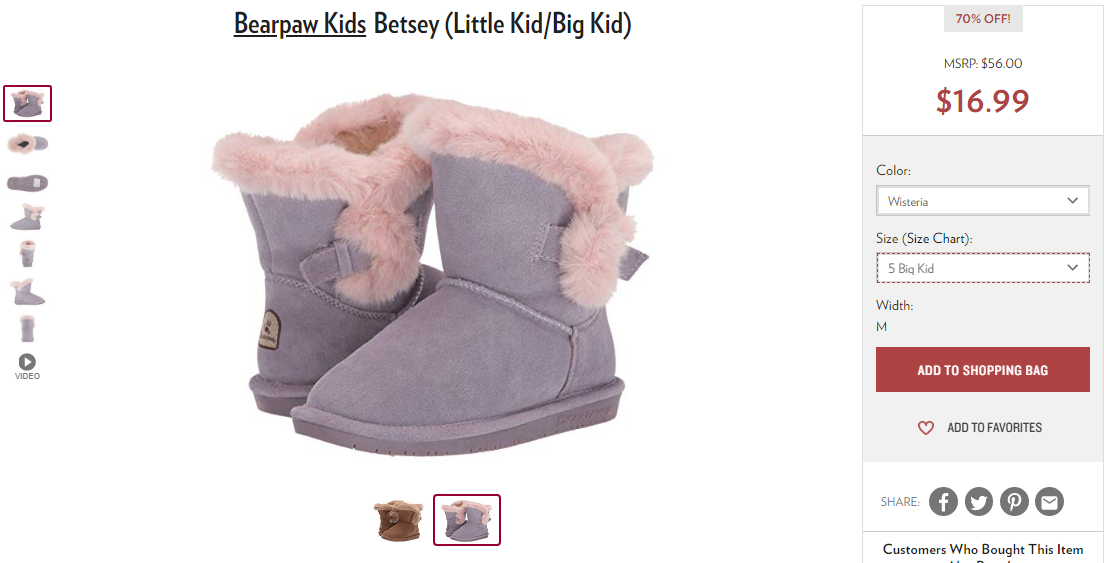Click the heart icon for favorites
This screenshot has height=563, width=1104.
click(925, 428)
